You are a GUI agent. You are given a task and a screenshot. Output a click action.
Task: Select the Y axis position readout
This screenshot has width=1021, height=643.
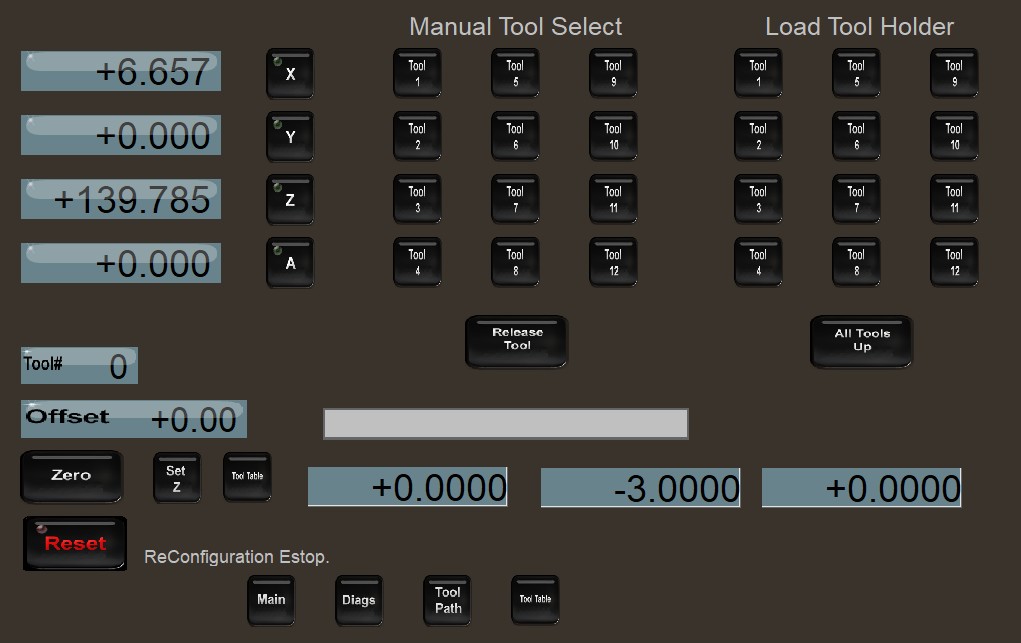[121, 135]
